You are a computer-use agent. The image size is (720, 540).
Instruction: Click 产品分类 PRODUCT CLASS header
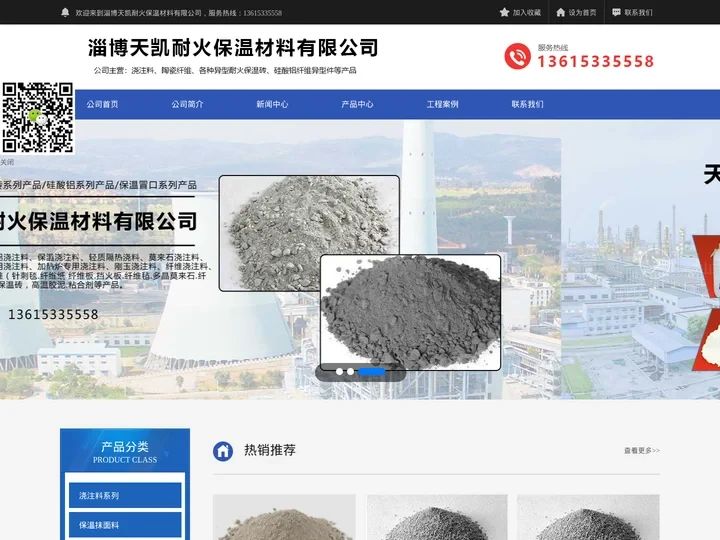pyautogui.click(x=125, y=451)
